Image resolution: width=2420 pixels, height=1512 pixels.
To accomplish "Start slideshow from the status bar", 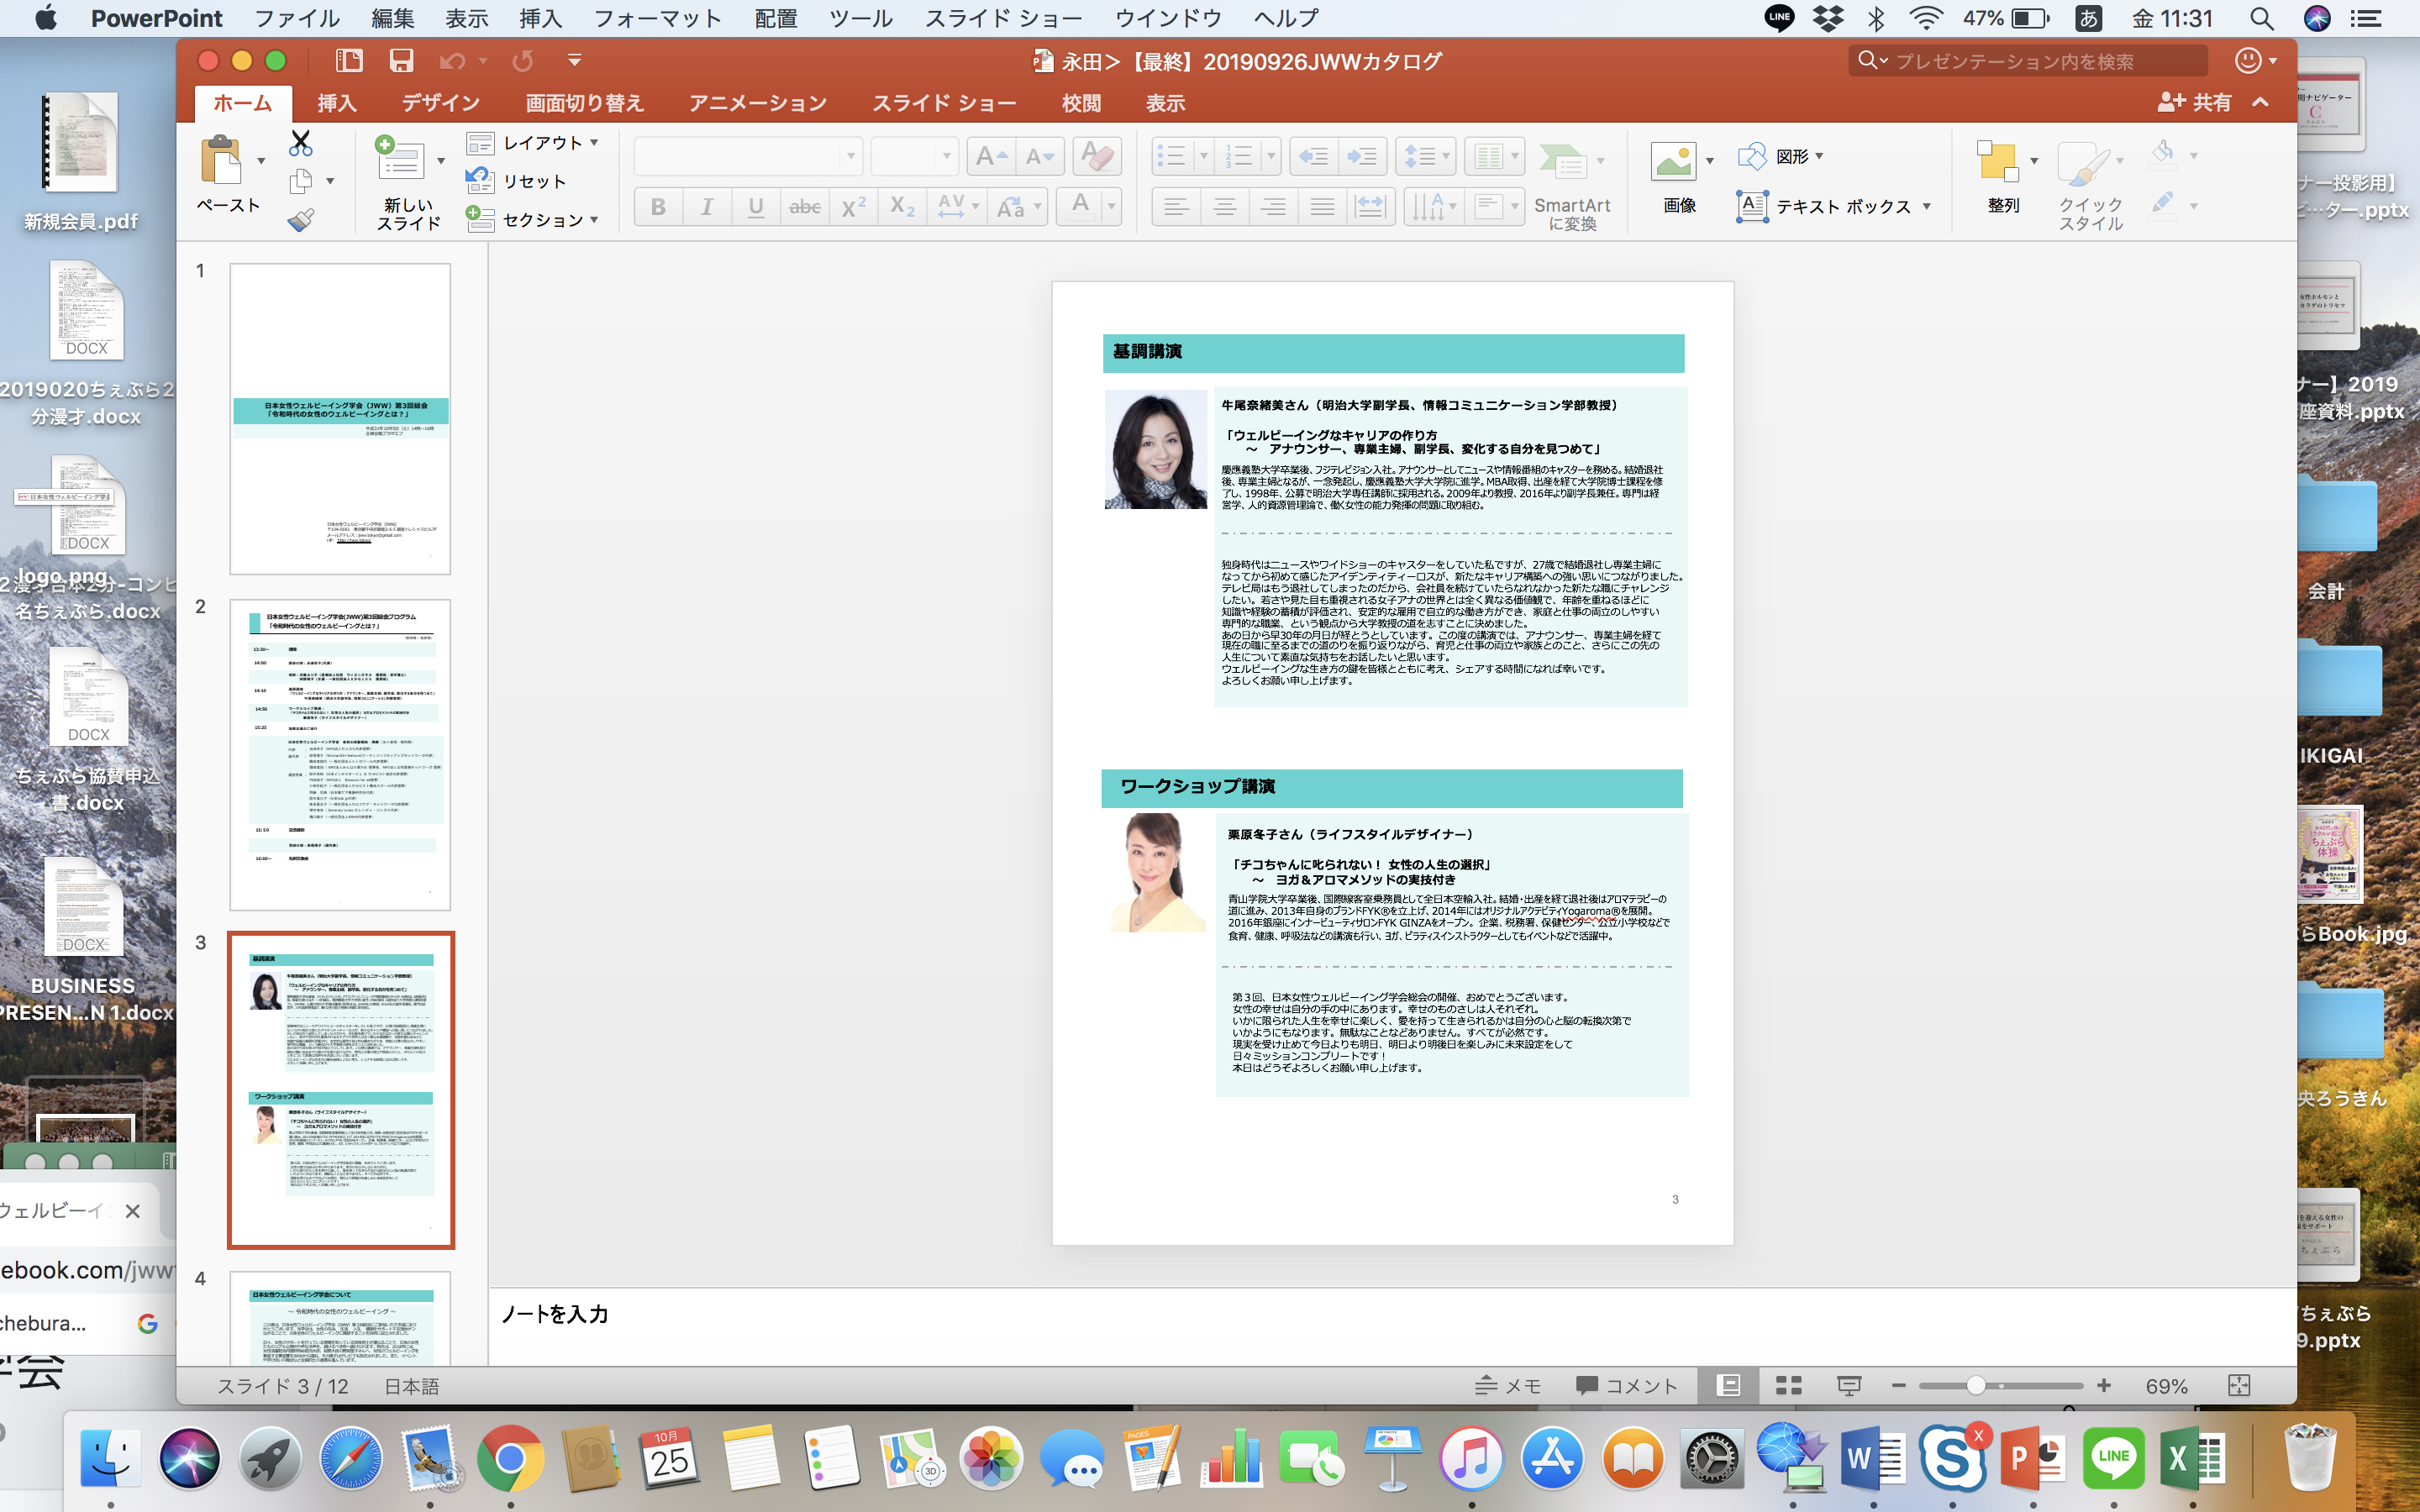I will pos(1848,1385).
